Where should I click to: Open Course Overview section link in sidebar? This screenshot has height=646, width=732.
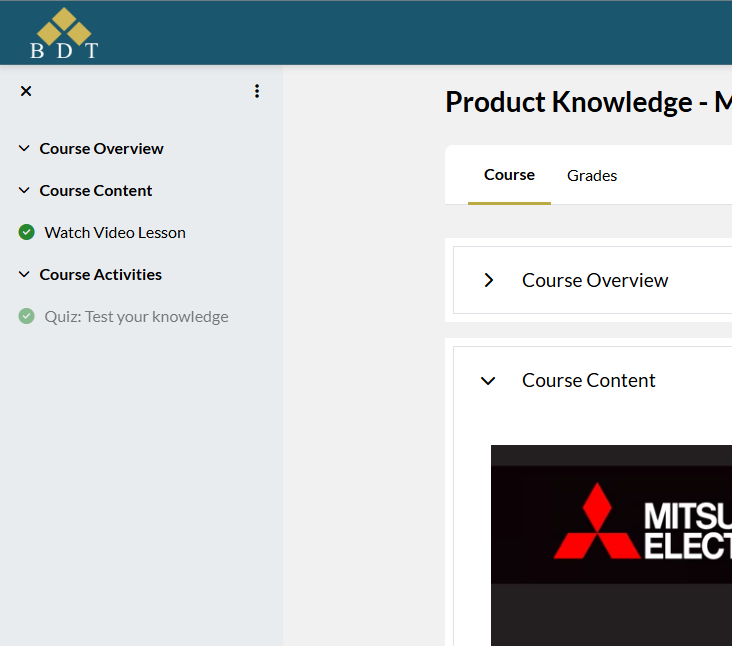tap(101, 148)
